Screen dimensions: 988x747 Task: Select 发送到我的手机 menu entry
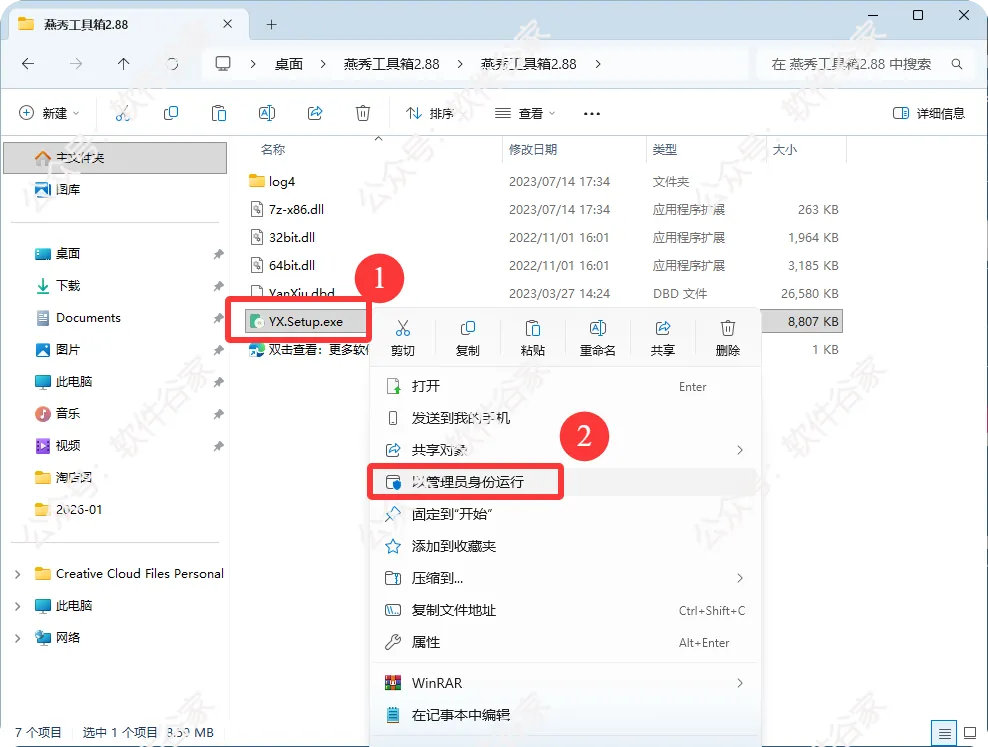pyautogui.click(x=565, y=418)
